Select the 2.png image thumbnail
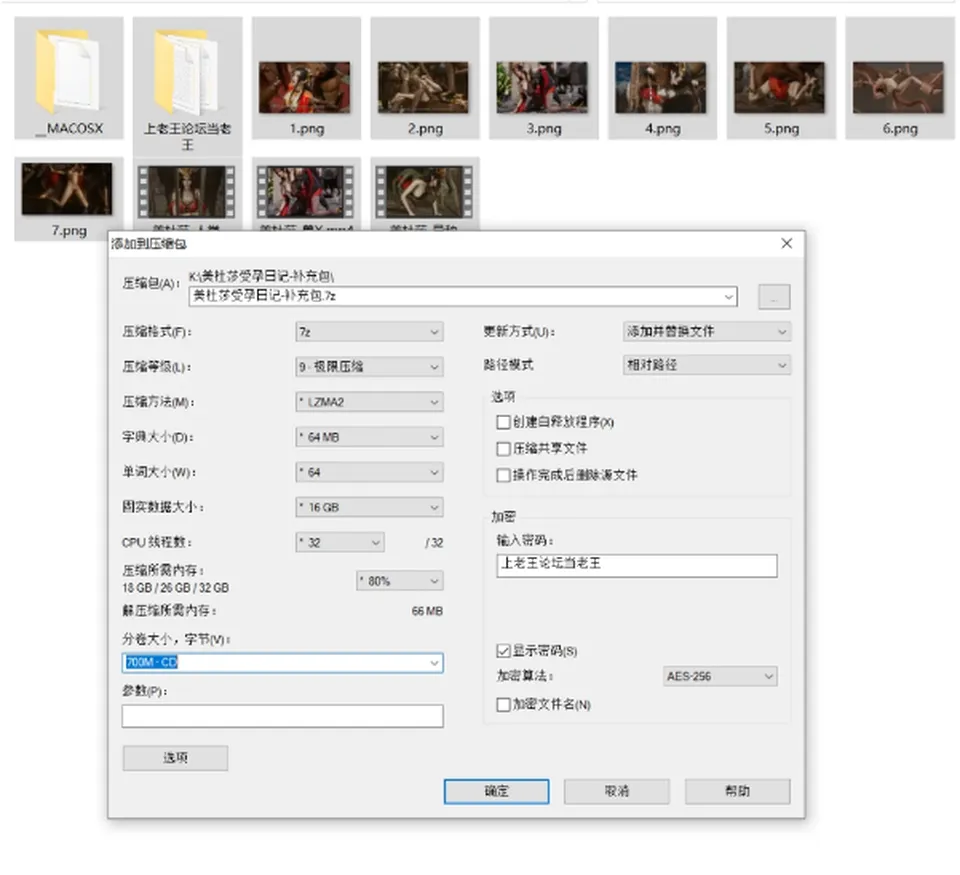The height and width of the screenshot is (875, 960). tap(424, 88)
